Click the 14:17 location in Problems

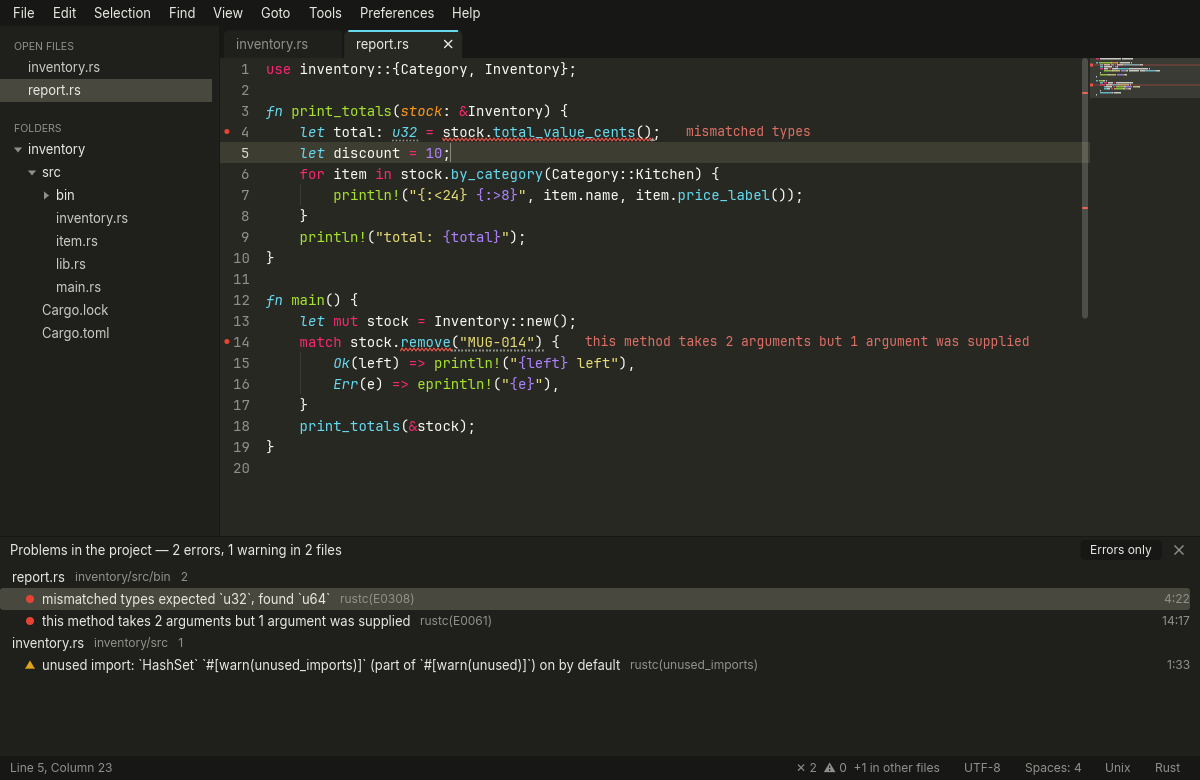tap(1176, 621)
